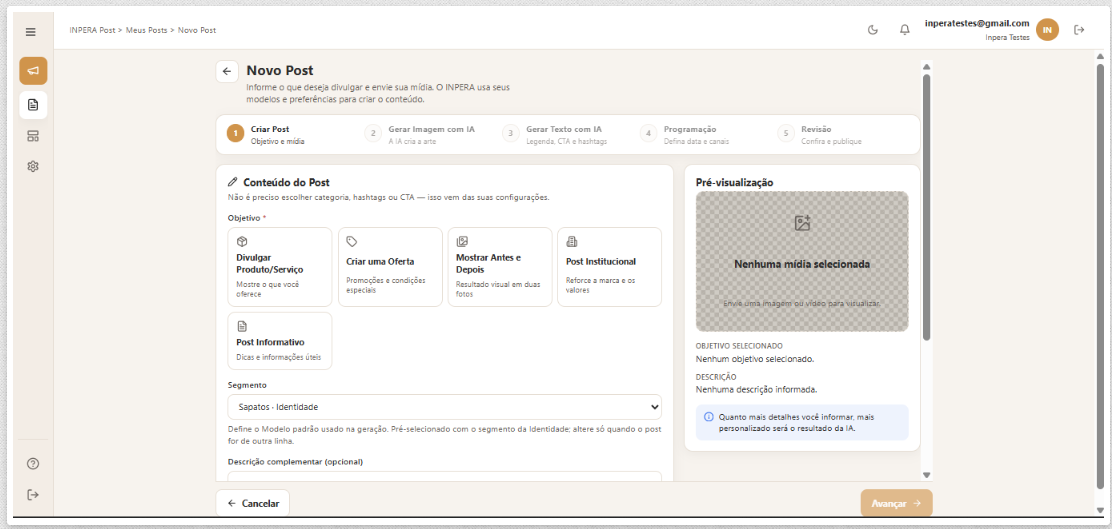Click Novo Post breadcrumb
The width and height of the screenshot is (1112, 529).
tap(197, 30)
